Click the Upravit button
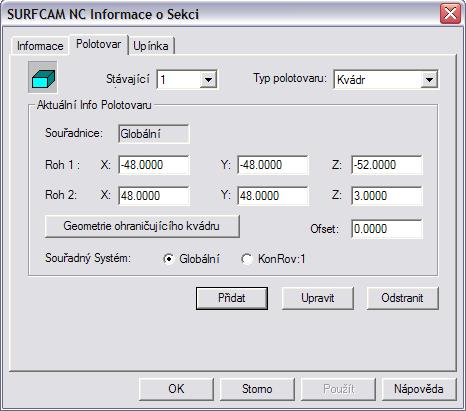The image size is (466, 411). tap(317, 298)
